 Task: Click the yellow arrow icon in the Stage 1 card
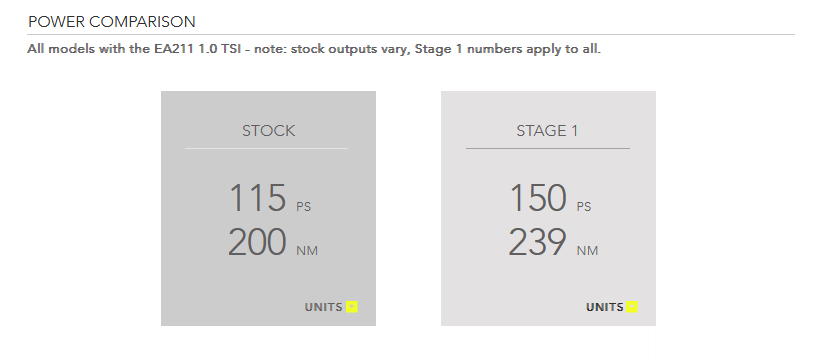(633, 307)
